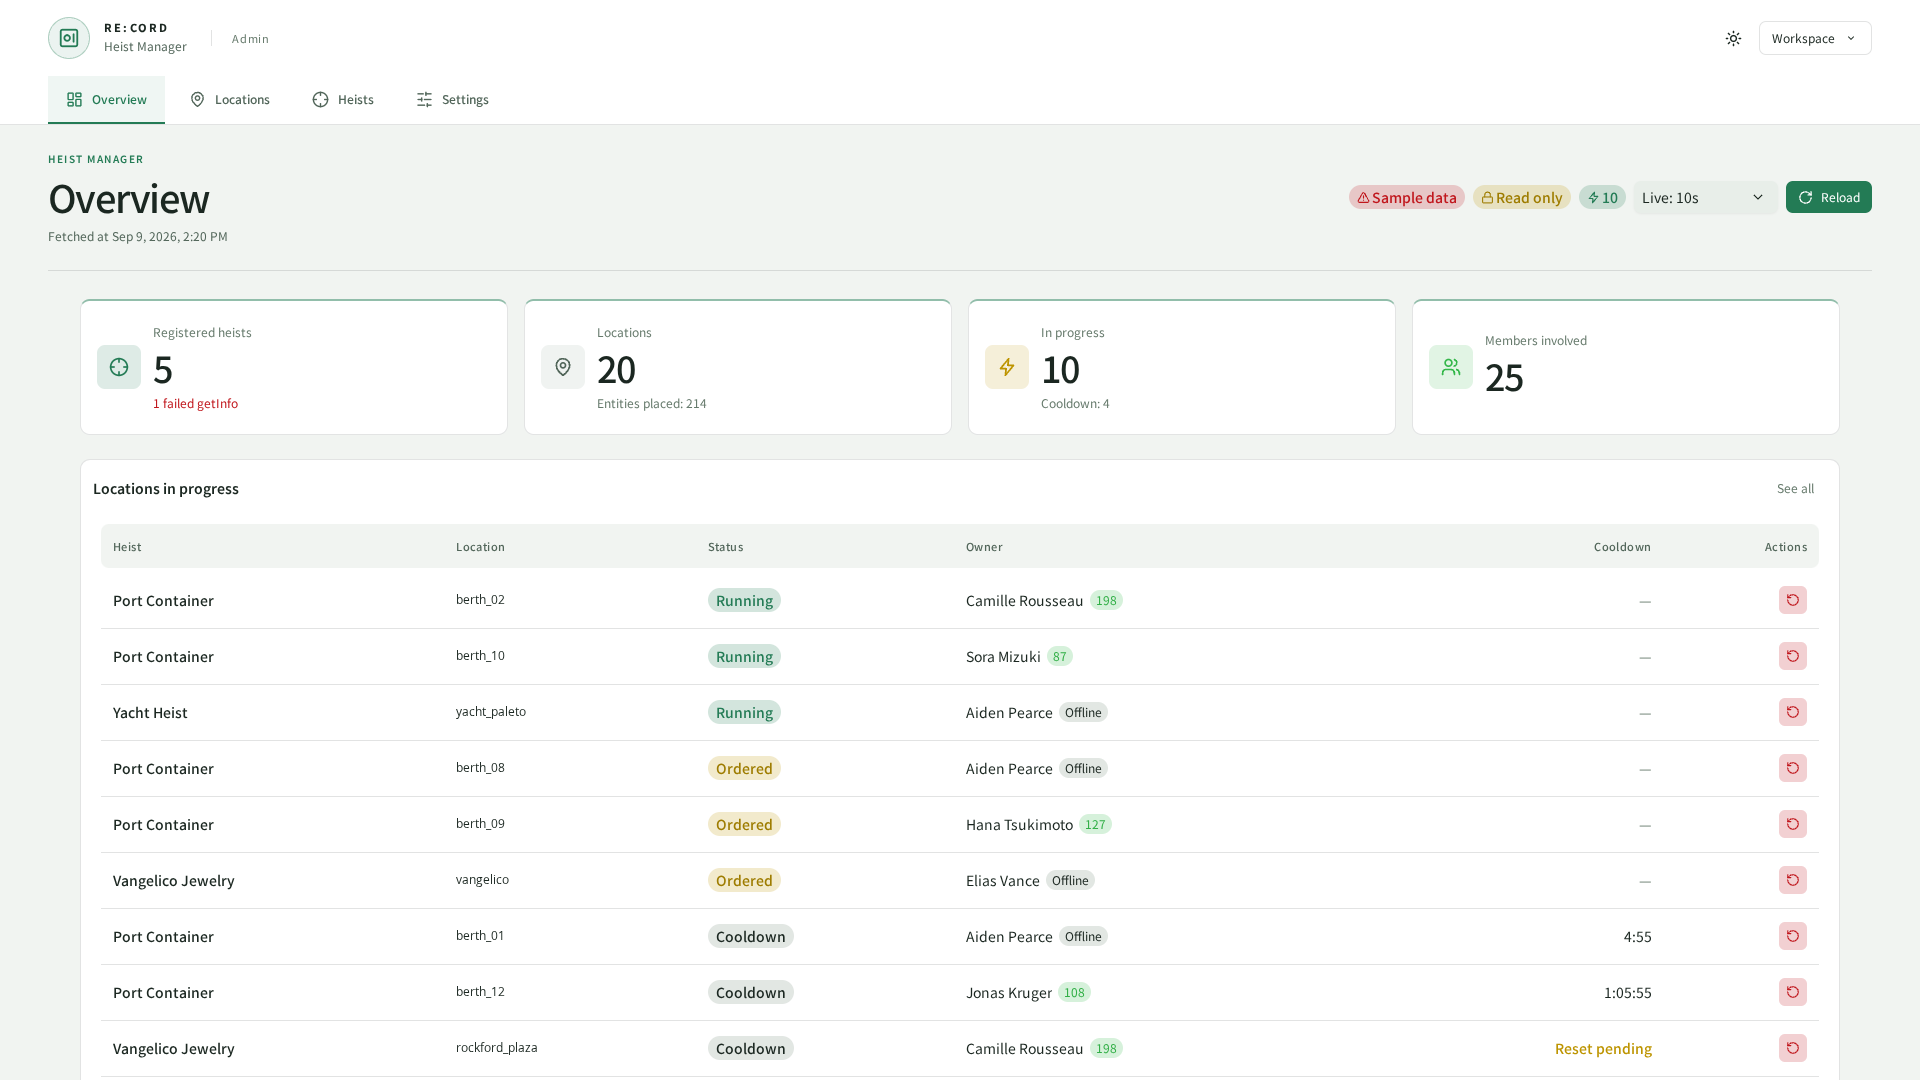This screenshot has width=1920, height=1080.
Task: Click the Yacht Heist name cell
Action: point(150,712)
